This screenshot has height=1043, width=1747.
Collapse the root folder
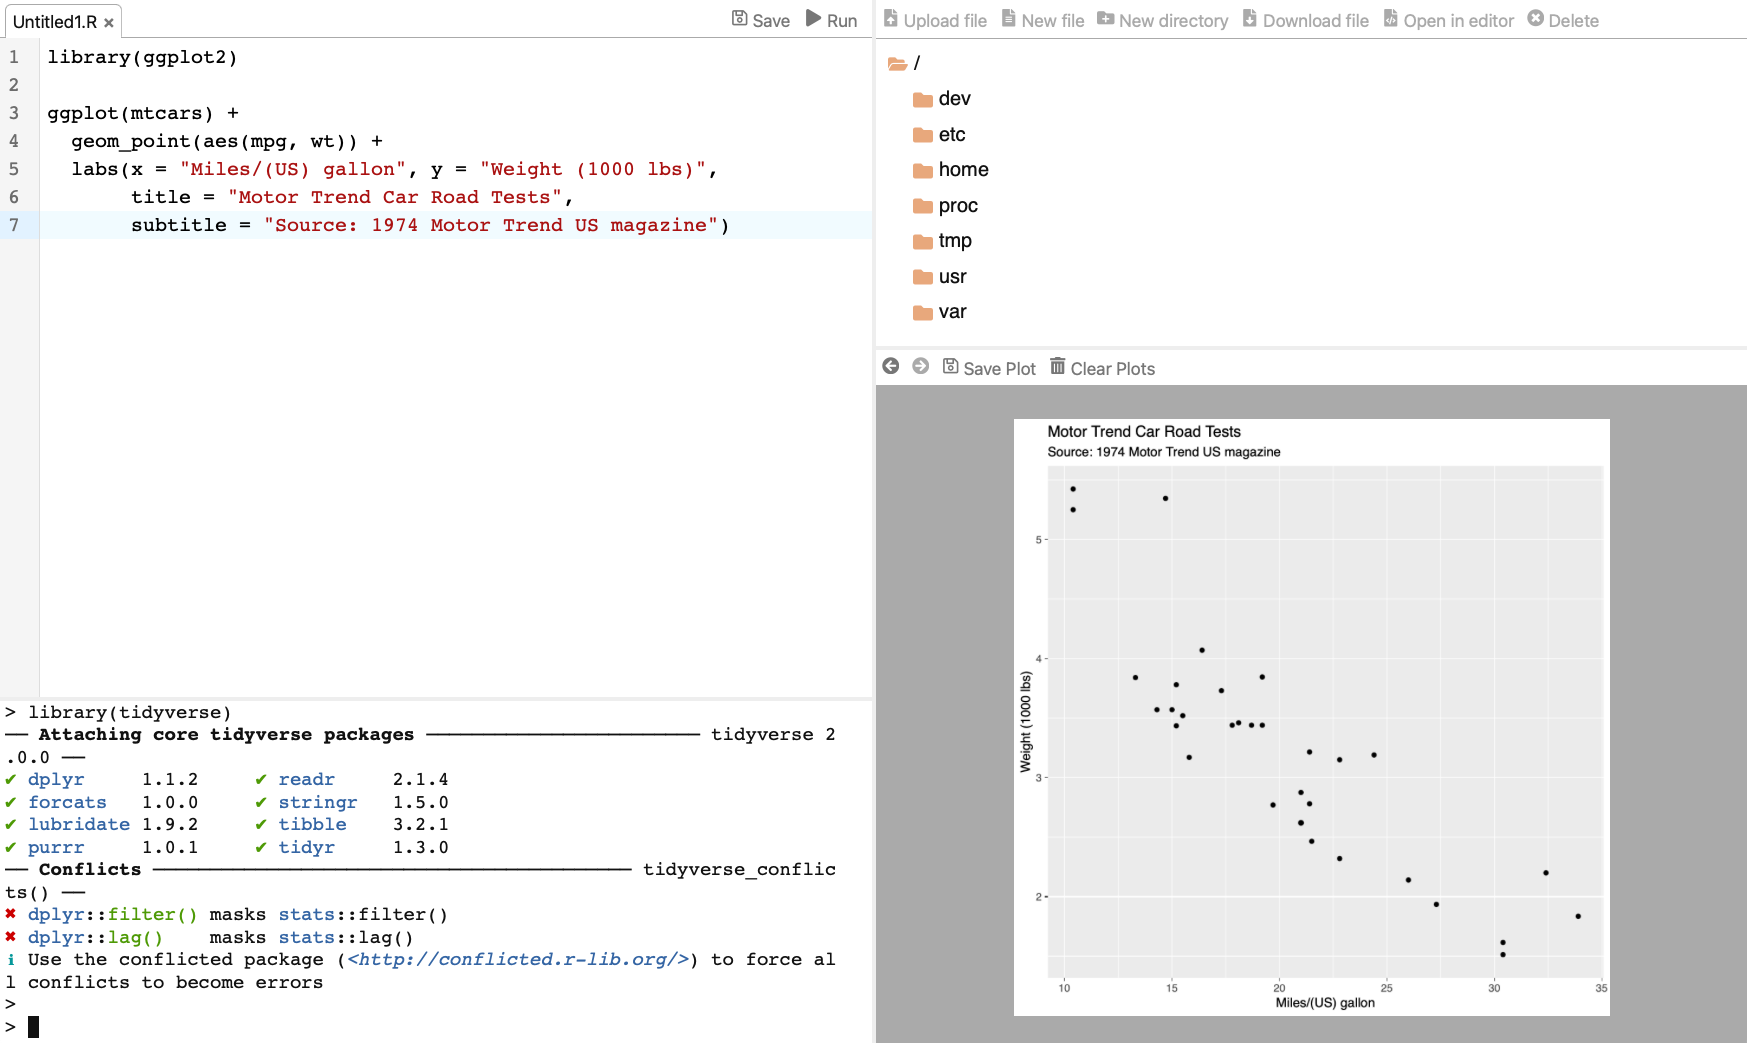[x=898, y=64]
